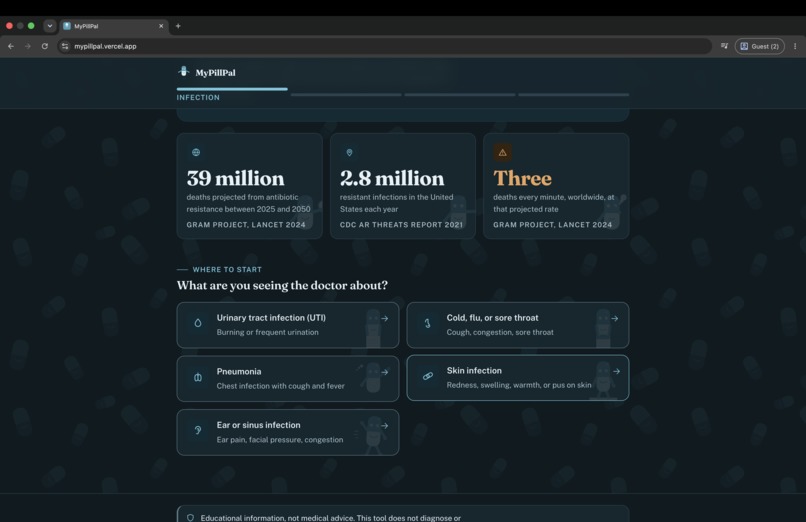
Task: Click the 39 million statistic card
Action: (249, 186)
